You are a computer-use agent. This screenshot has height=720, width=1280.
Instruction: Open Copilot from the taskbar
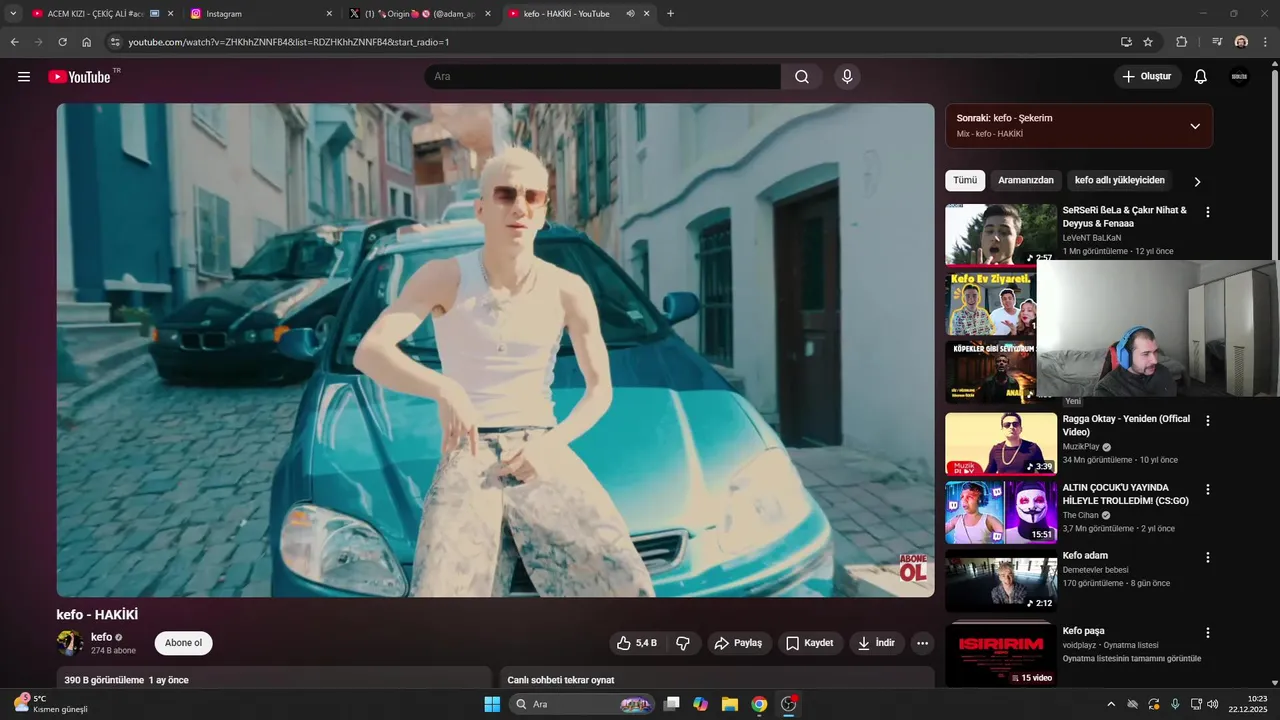pos(701,704)
